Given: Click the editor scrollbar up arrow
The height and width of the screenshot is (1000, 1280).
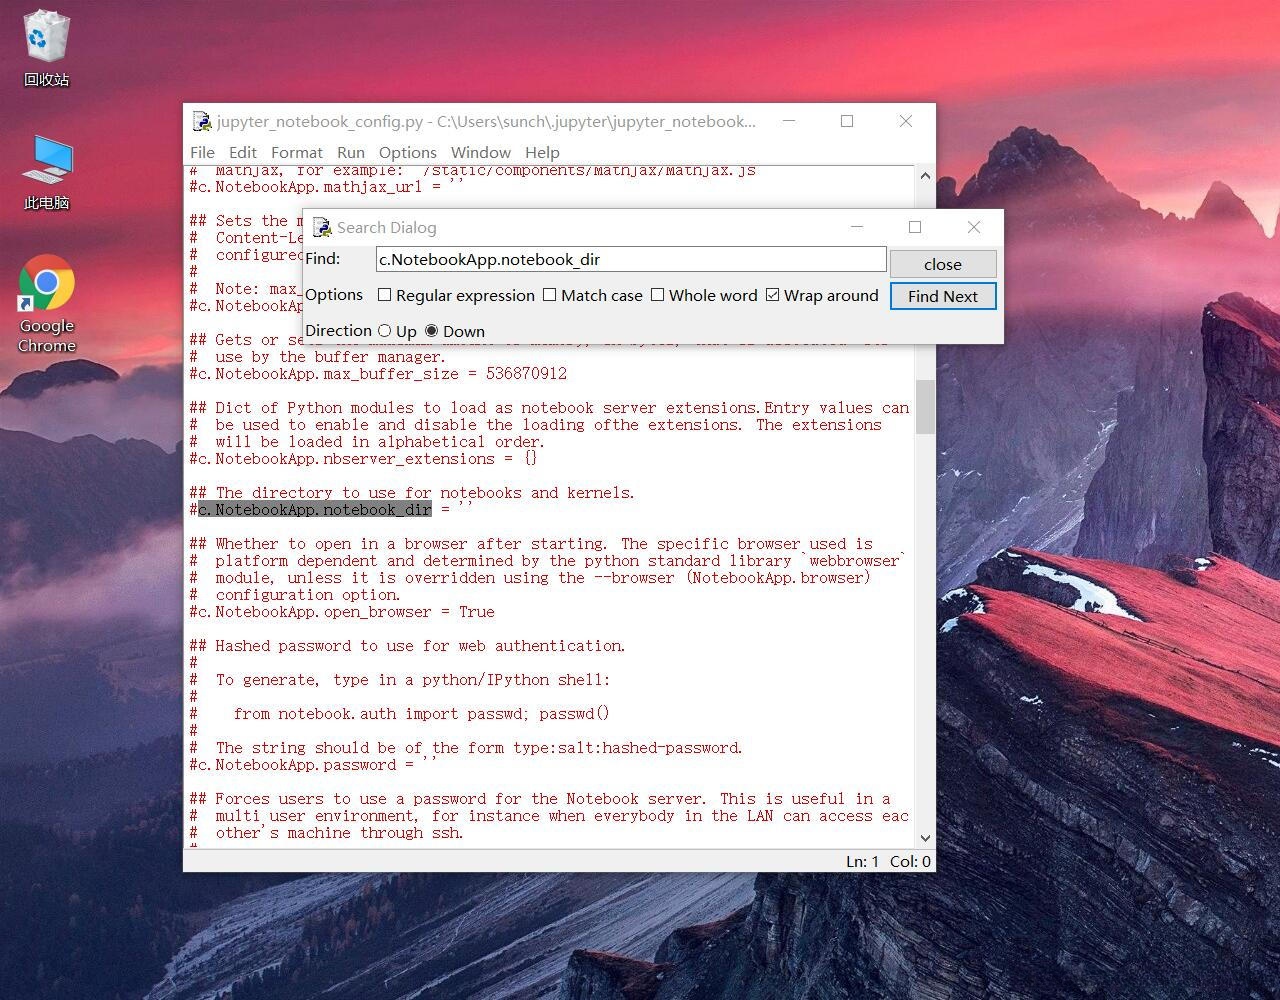Looking at the screenshot, I should [925, 176].
